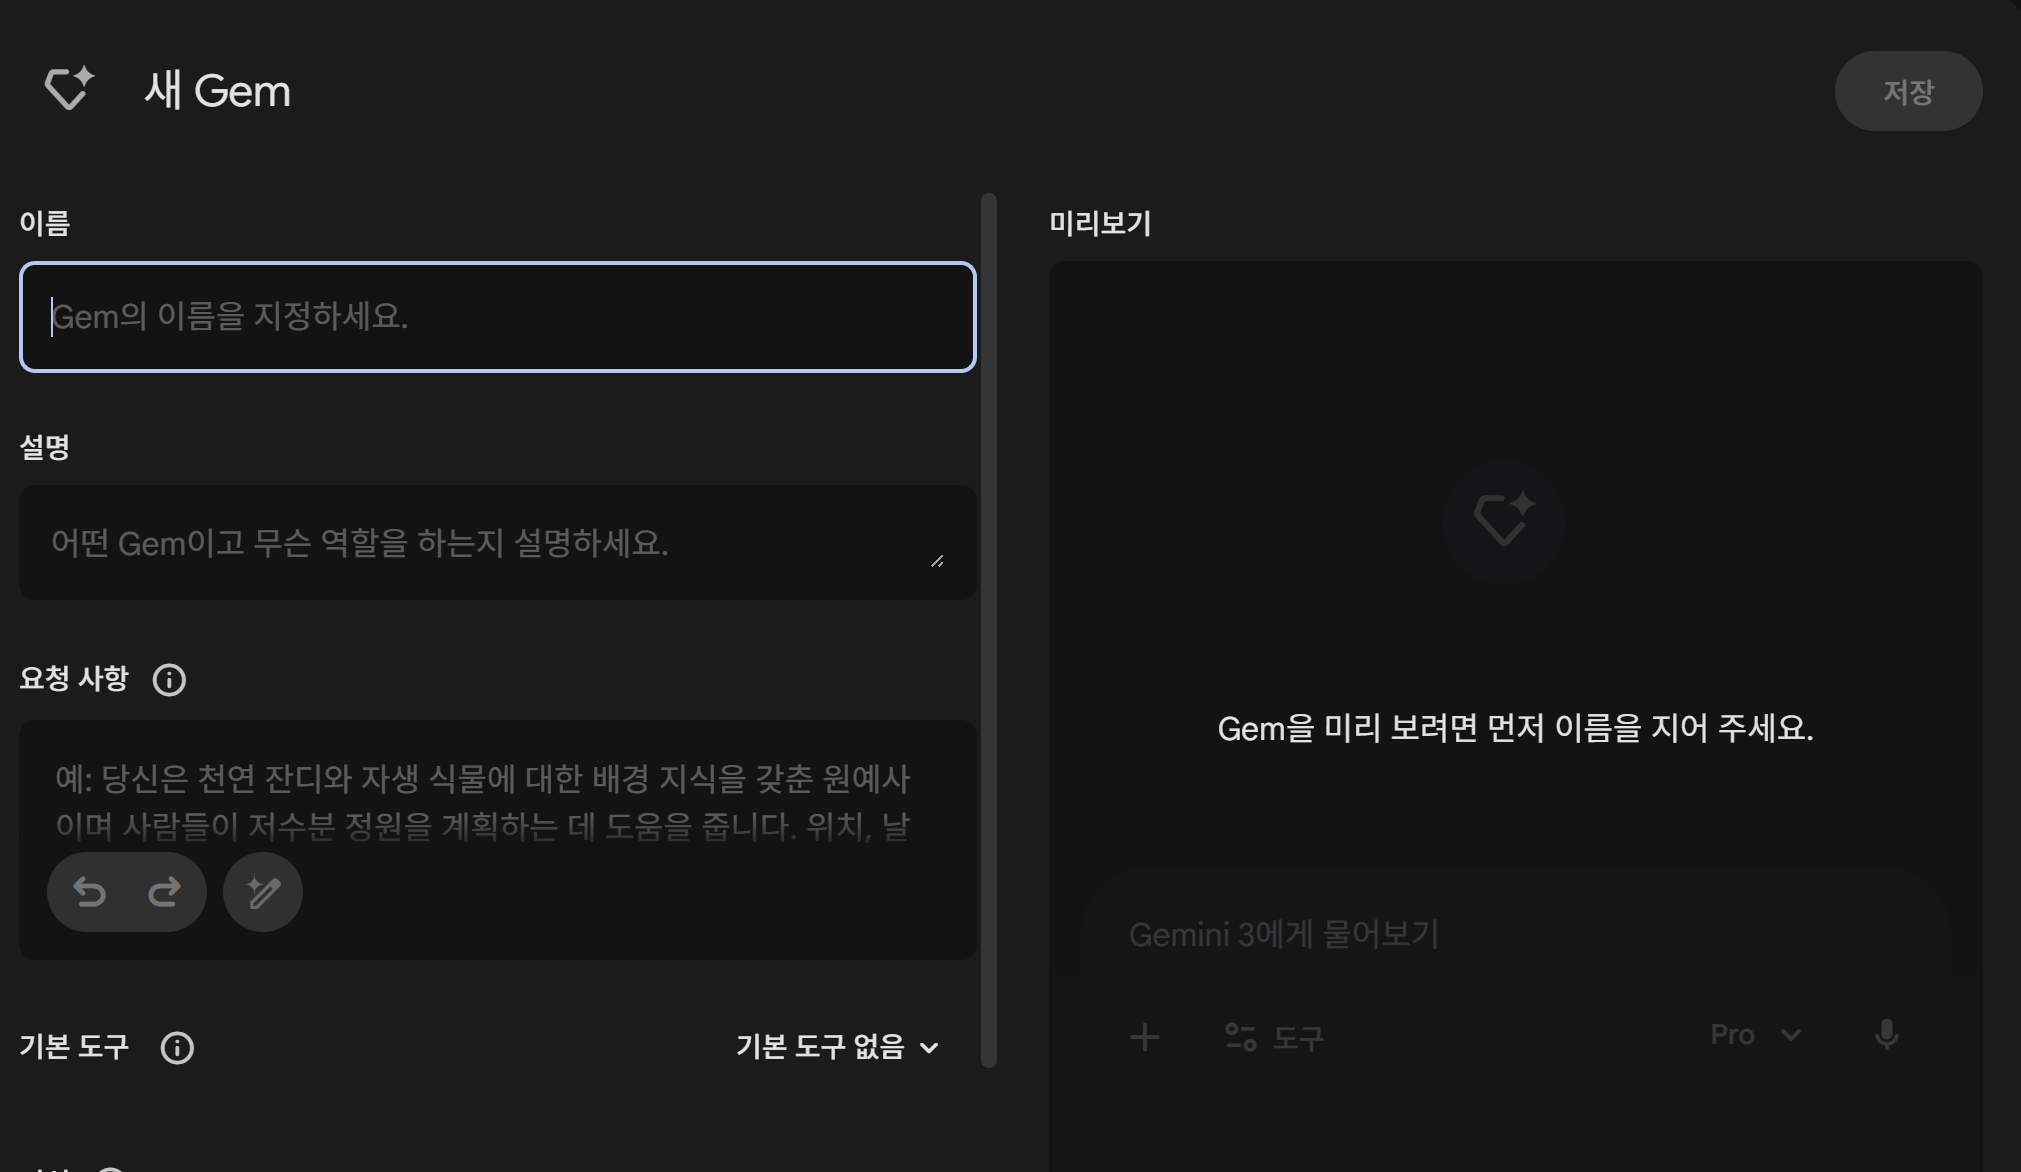Open info icon next to 요청 사항

click(x=169, y=680)
